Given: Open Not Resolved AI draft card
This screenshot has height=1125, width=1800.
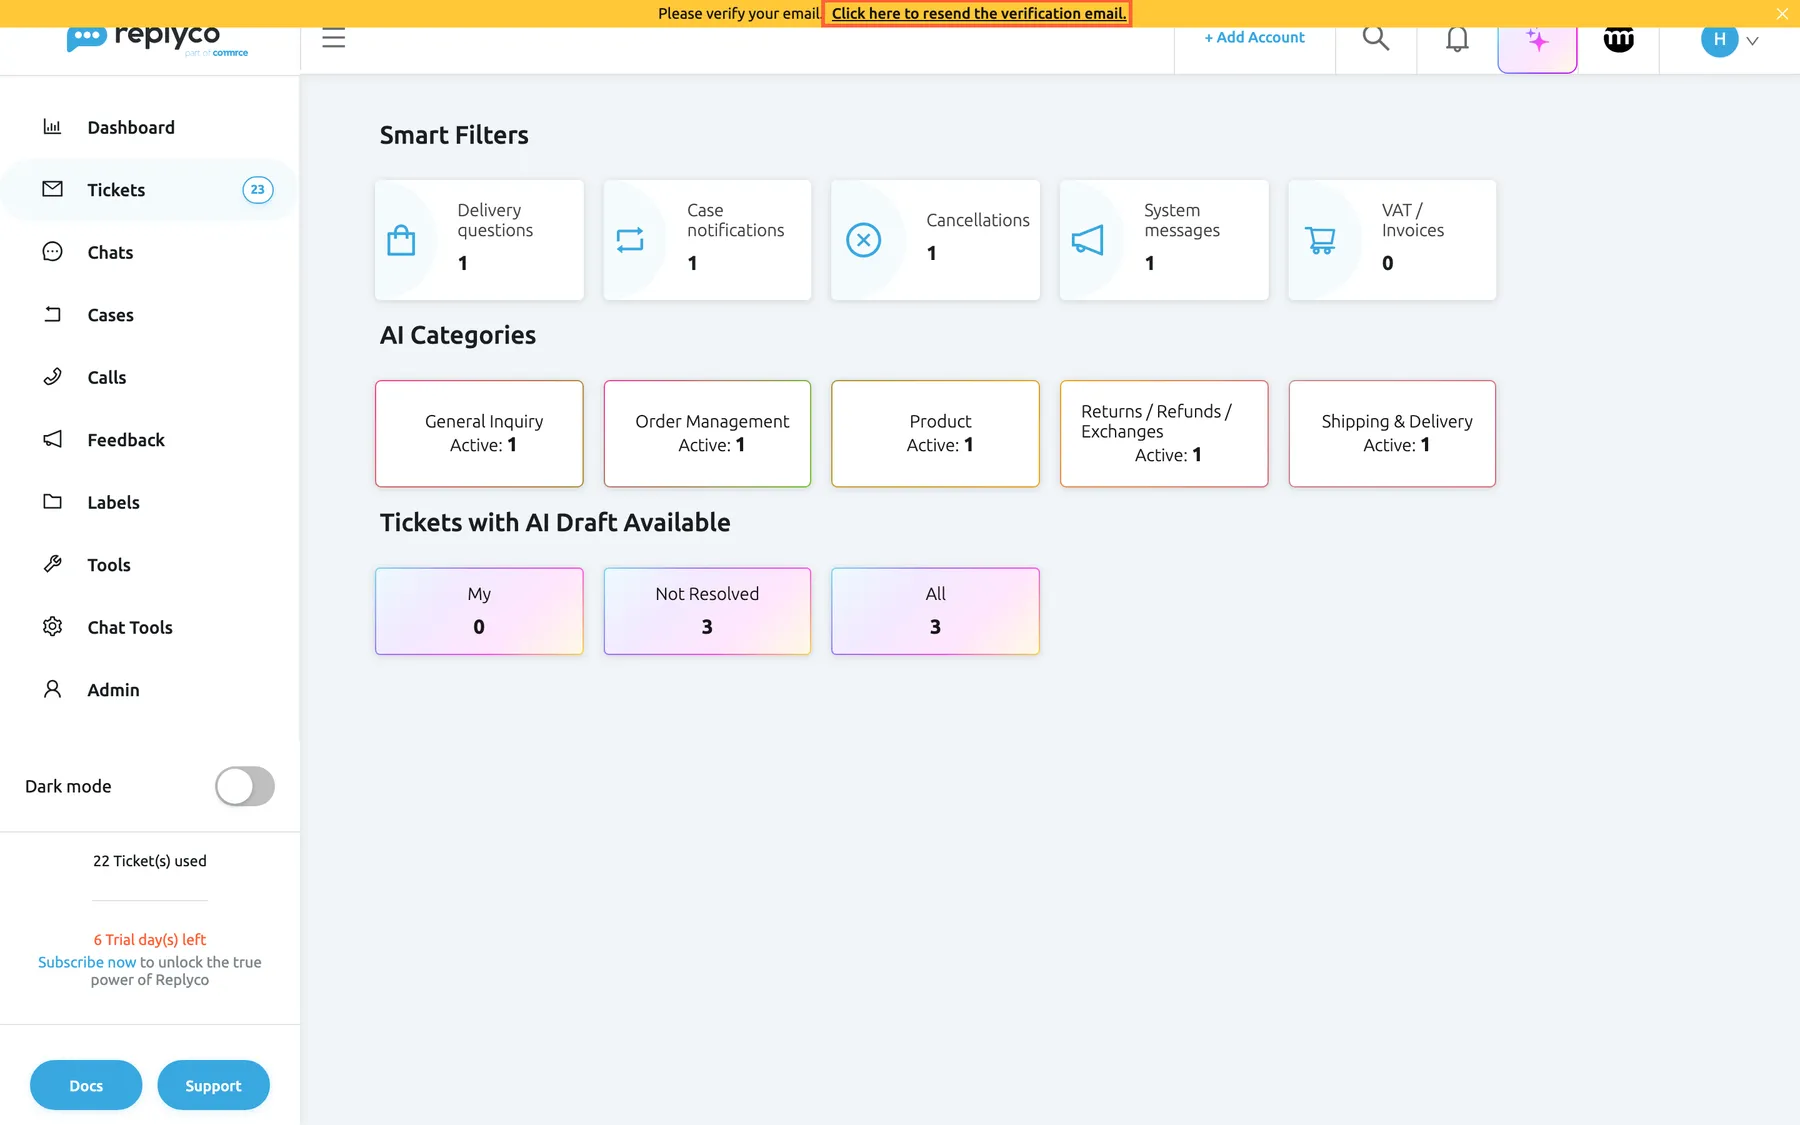Looking at the screenshot, I should [707, 611].
